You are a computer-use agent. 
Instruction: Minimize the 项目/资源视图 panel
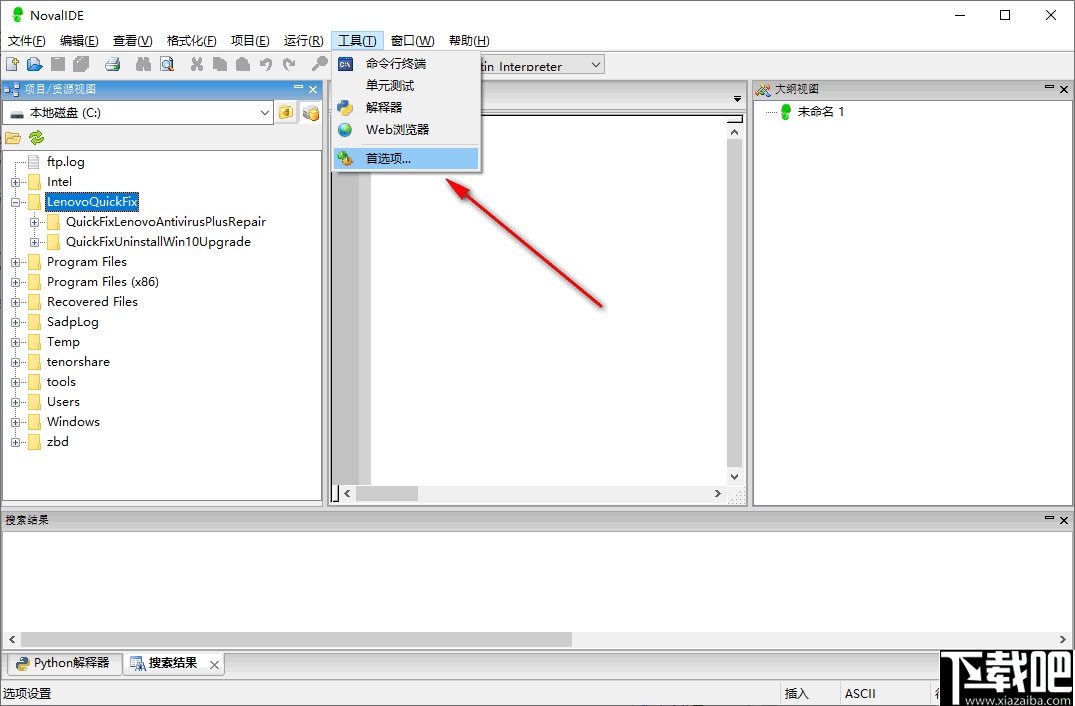pos(298,87)
